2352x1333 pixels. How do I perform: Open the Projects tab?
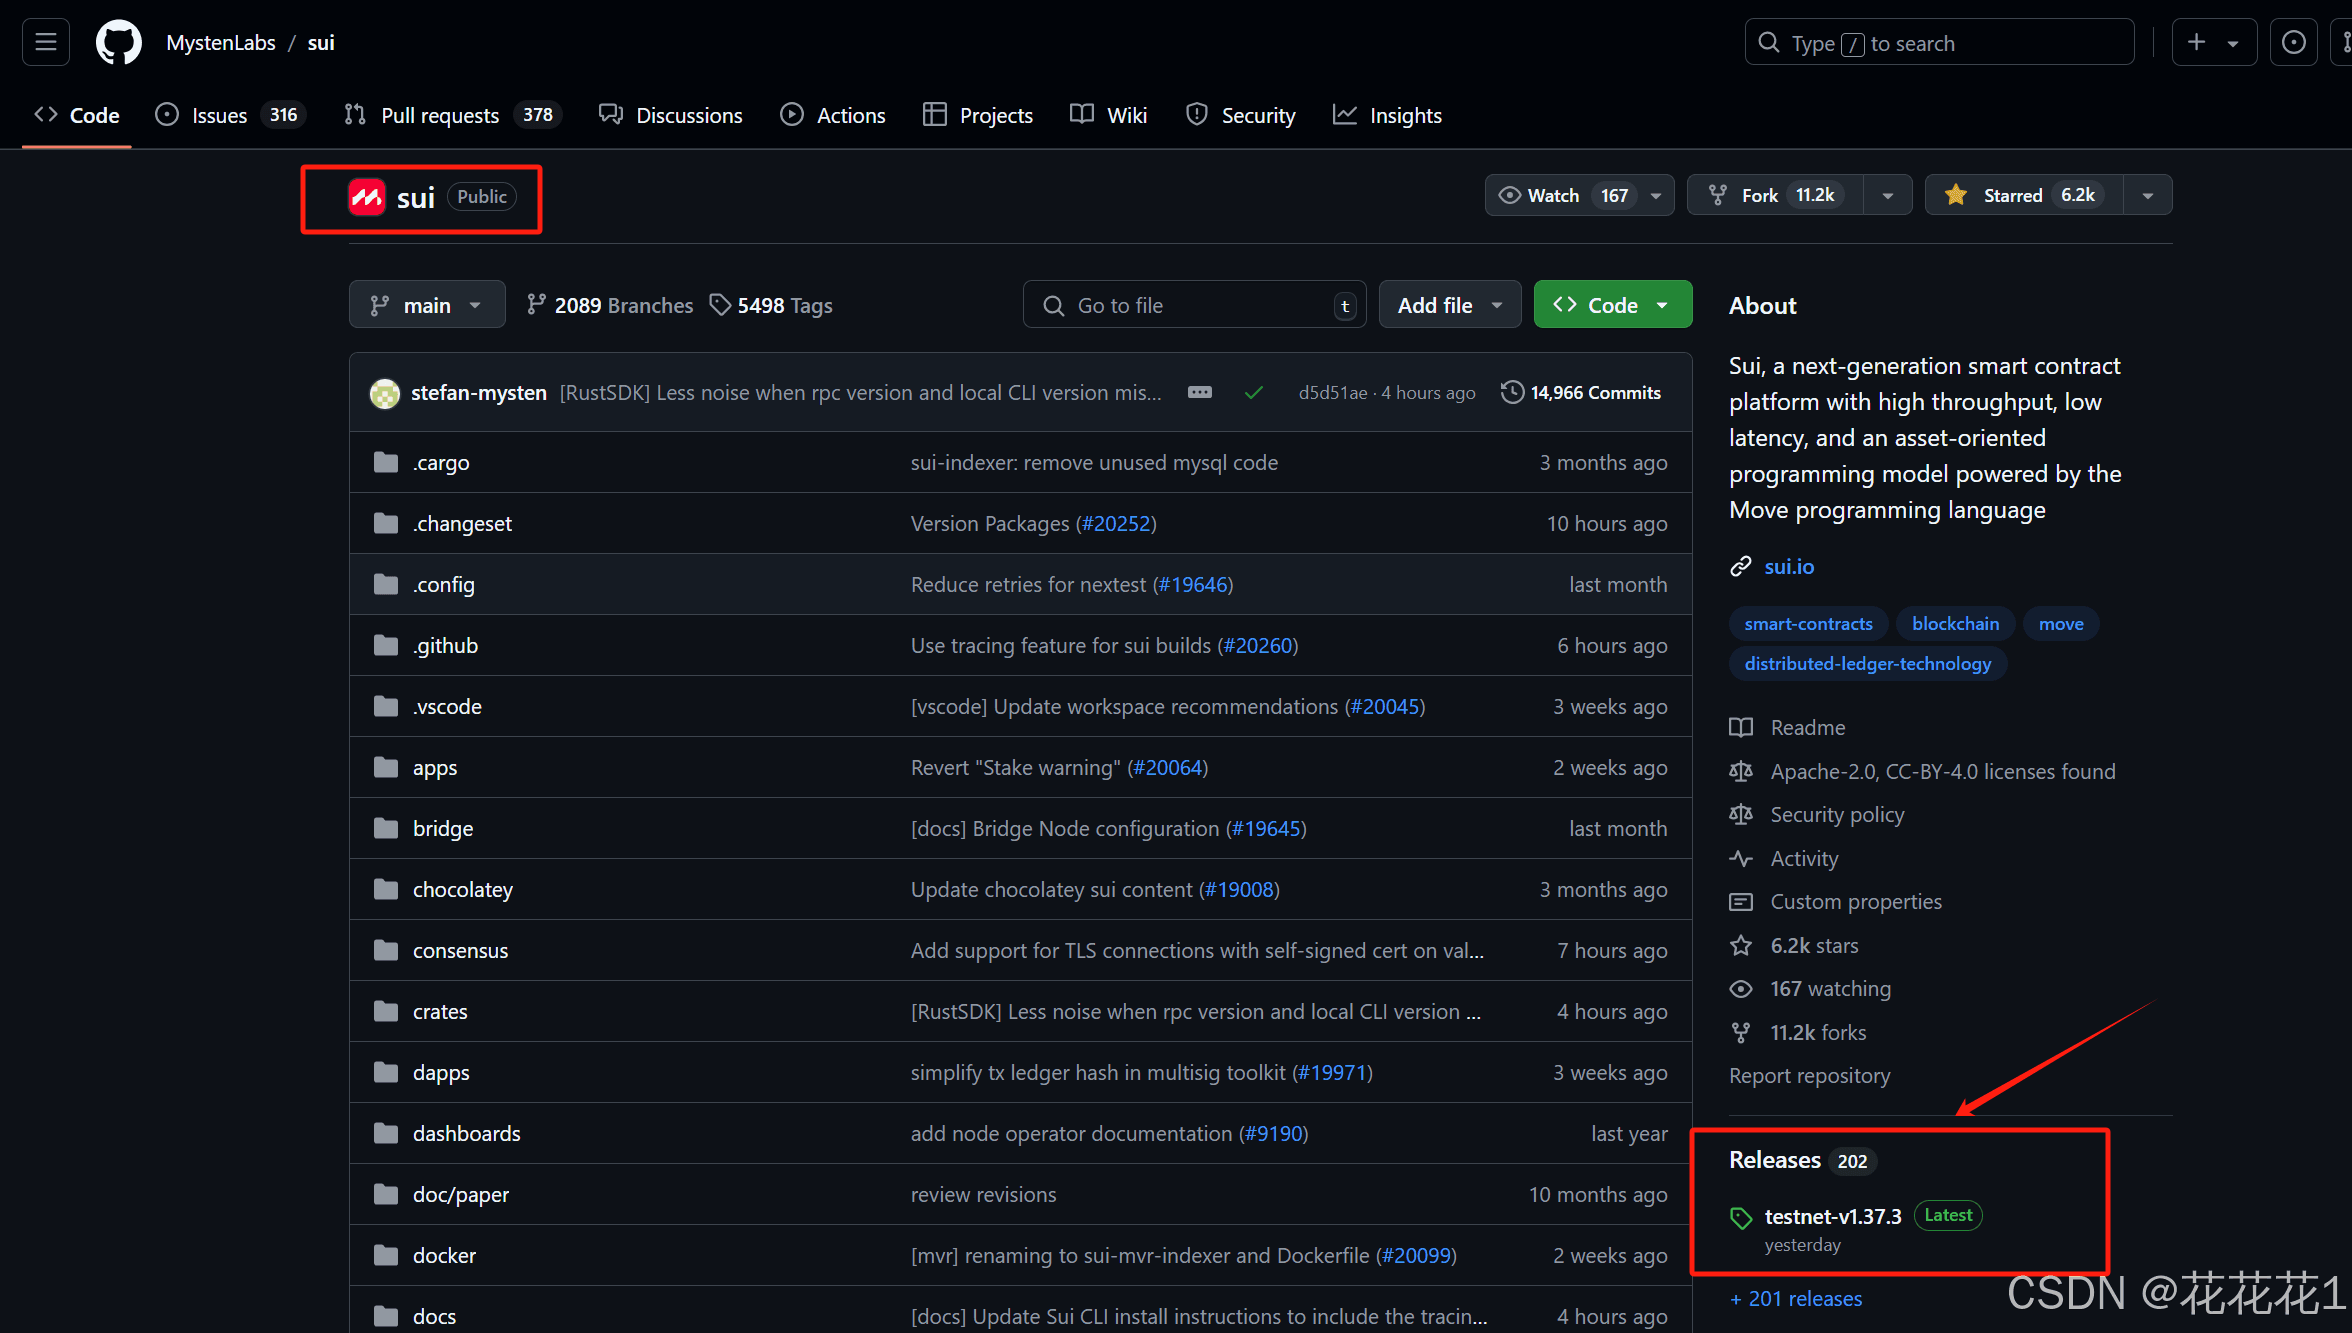[x=978, y=115]
